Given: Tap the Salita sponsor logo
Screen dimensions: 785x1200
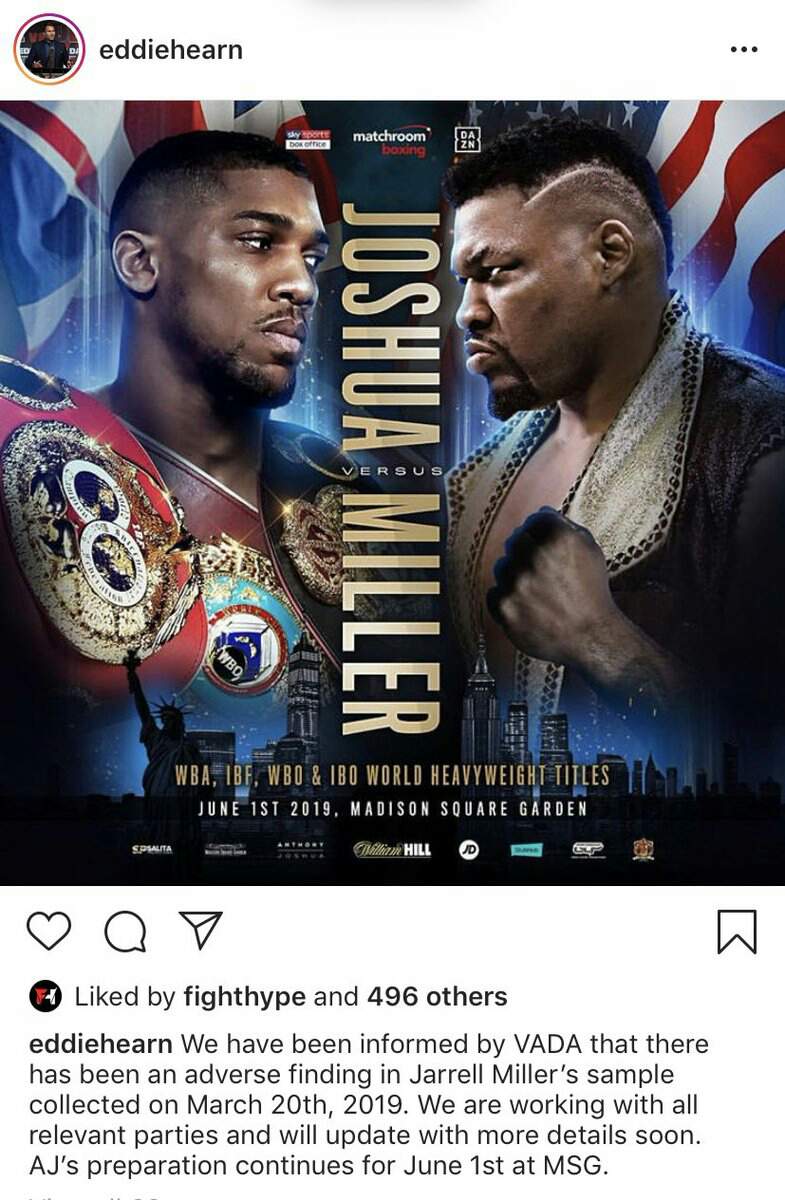Looking at the screenshot, I should [x=152, y=850].
